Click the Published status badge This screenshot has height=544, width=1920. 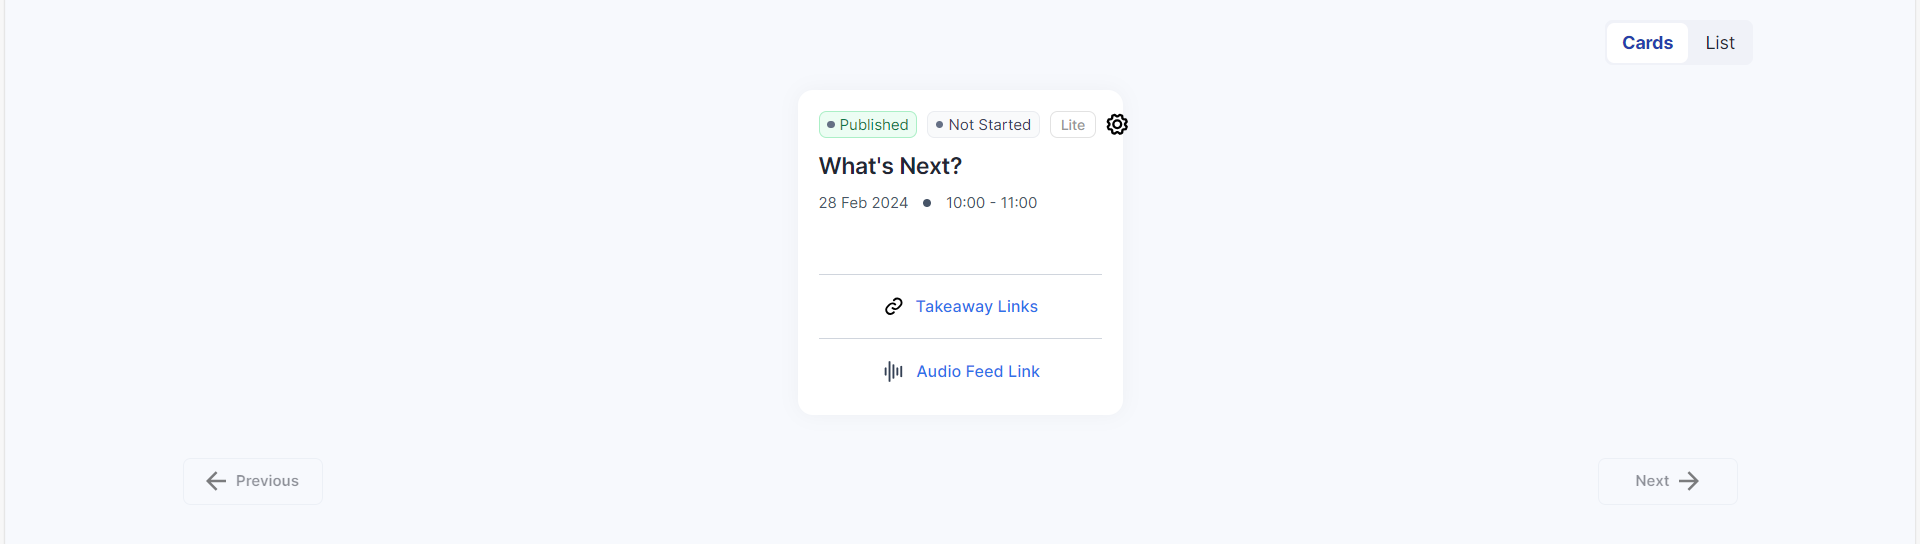(x=868, y=125)
